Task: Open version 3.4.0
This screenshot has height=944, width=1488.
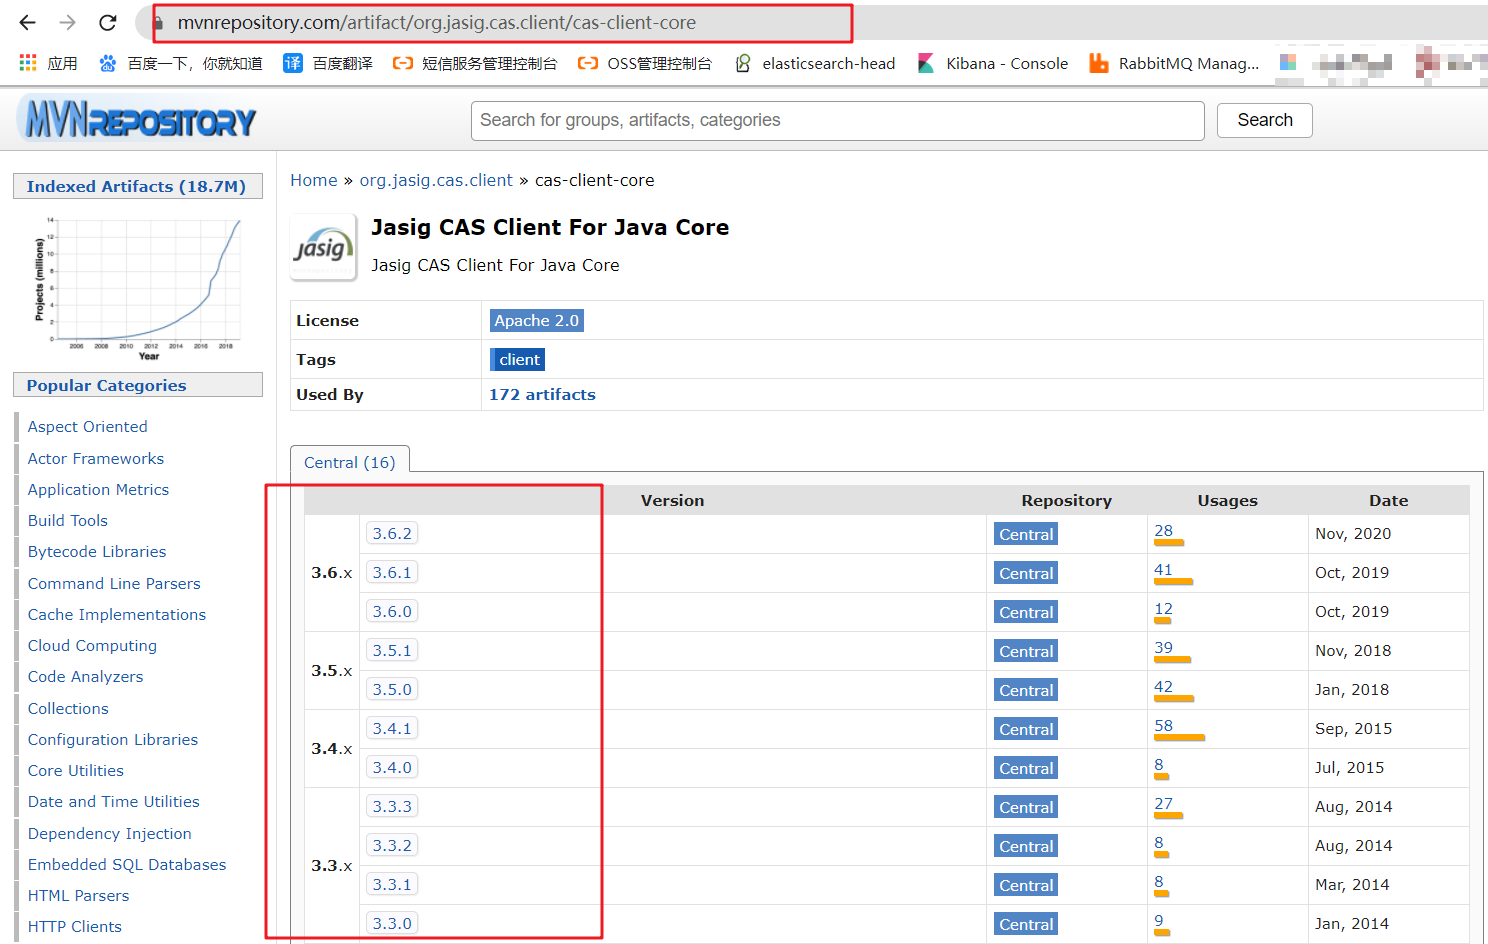Action: [392, 767]
